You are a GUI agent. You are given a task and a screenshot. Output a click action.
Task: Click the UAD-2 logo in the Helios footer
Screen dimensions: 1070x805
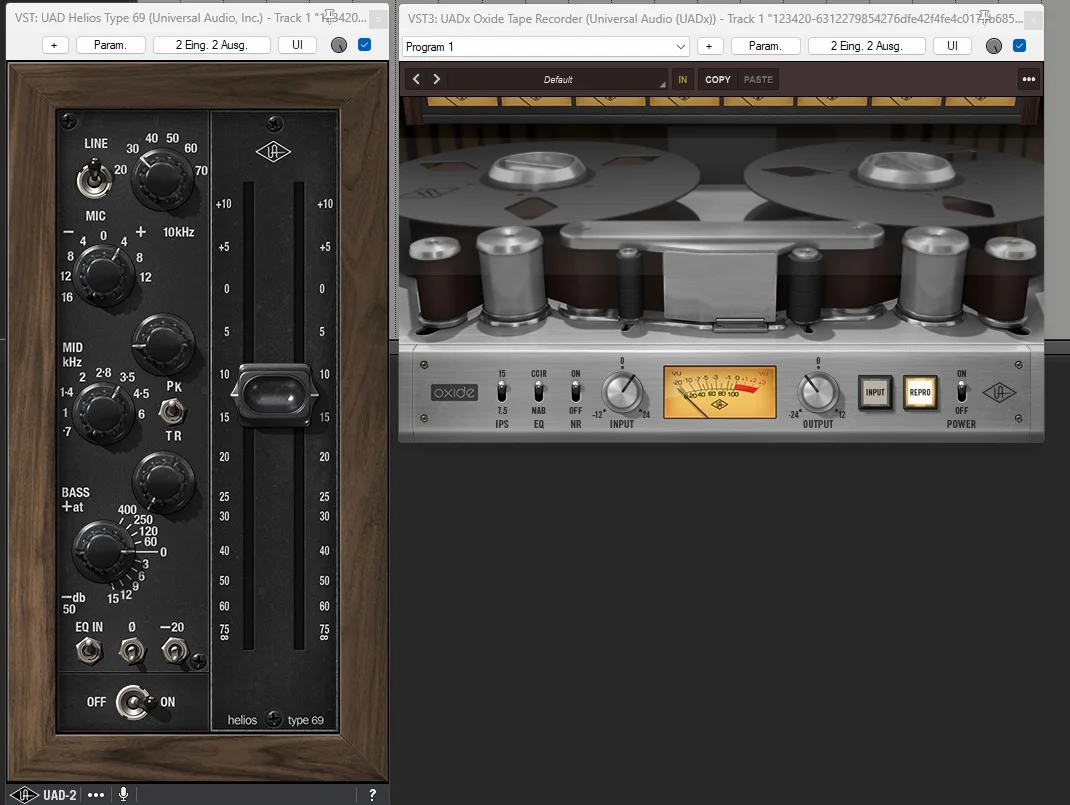click(44, 795)
